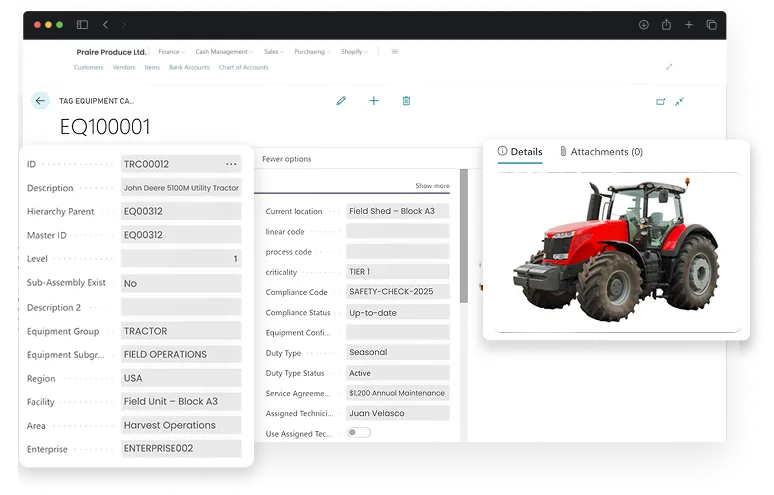Viewport: 774px width, 495px height.
Task: Open the Chart of Accounts link
Action: [243, 68]
